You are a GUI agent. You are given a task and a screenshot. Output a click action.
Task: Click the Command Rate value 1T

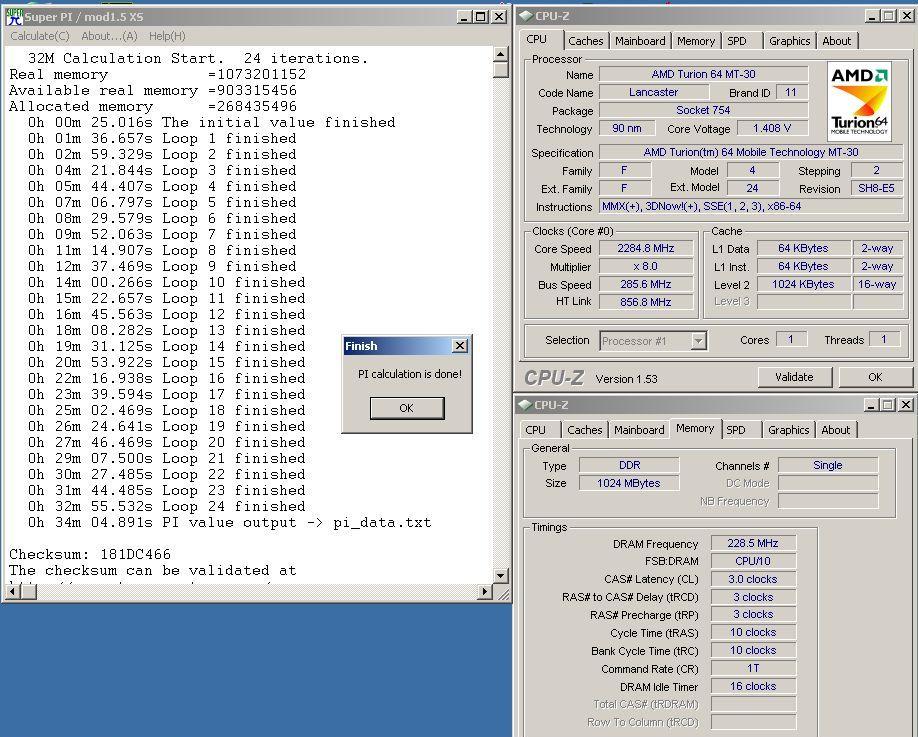tap(753, 668)
